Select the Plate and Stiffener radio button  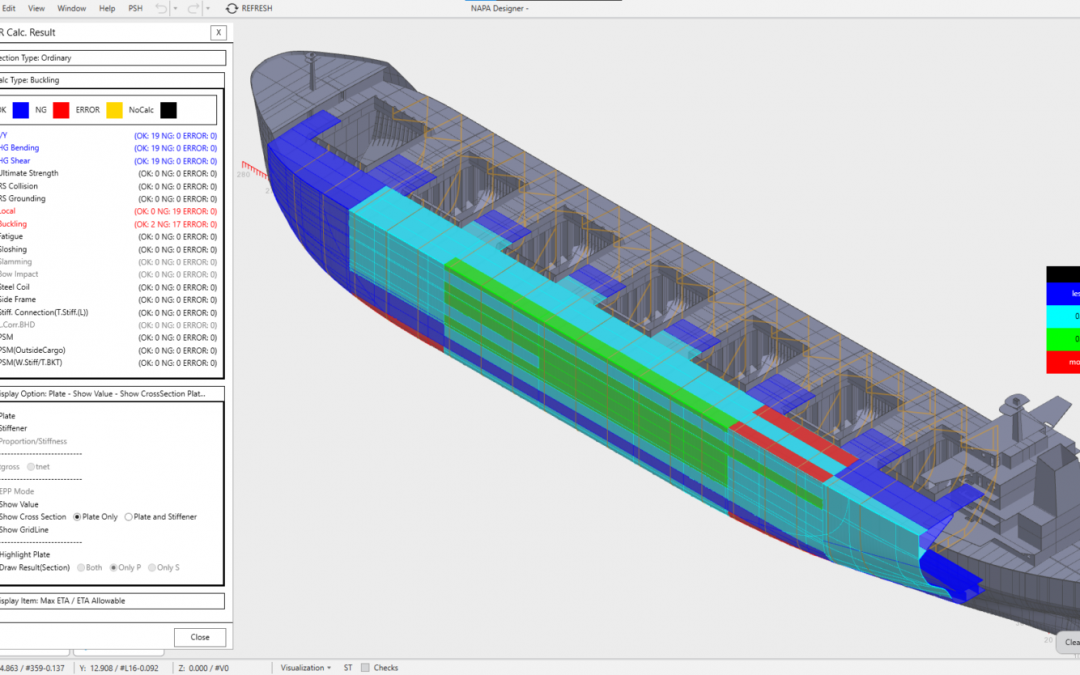[126, 517]
